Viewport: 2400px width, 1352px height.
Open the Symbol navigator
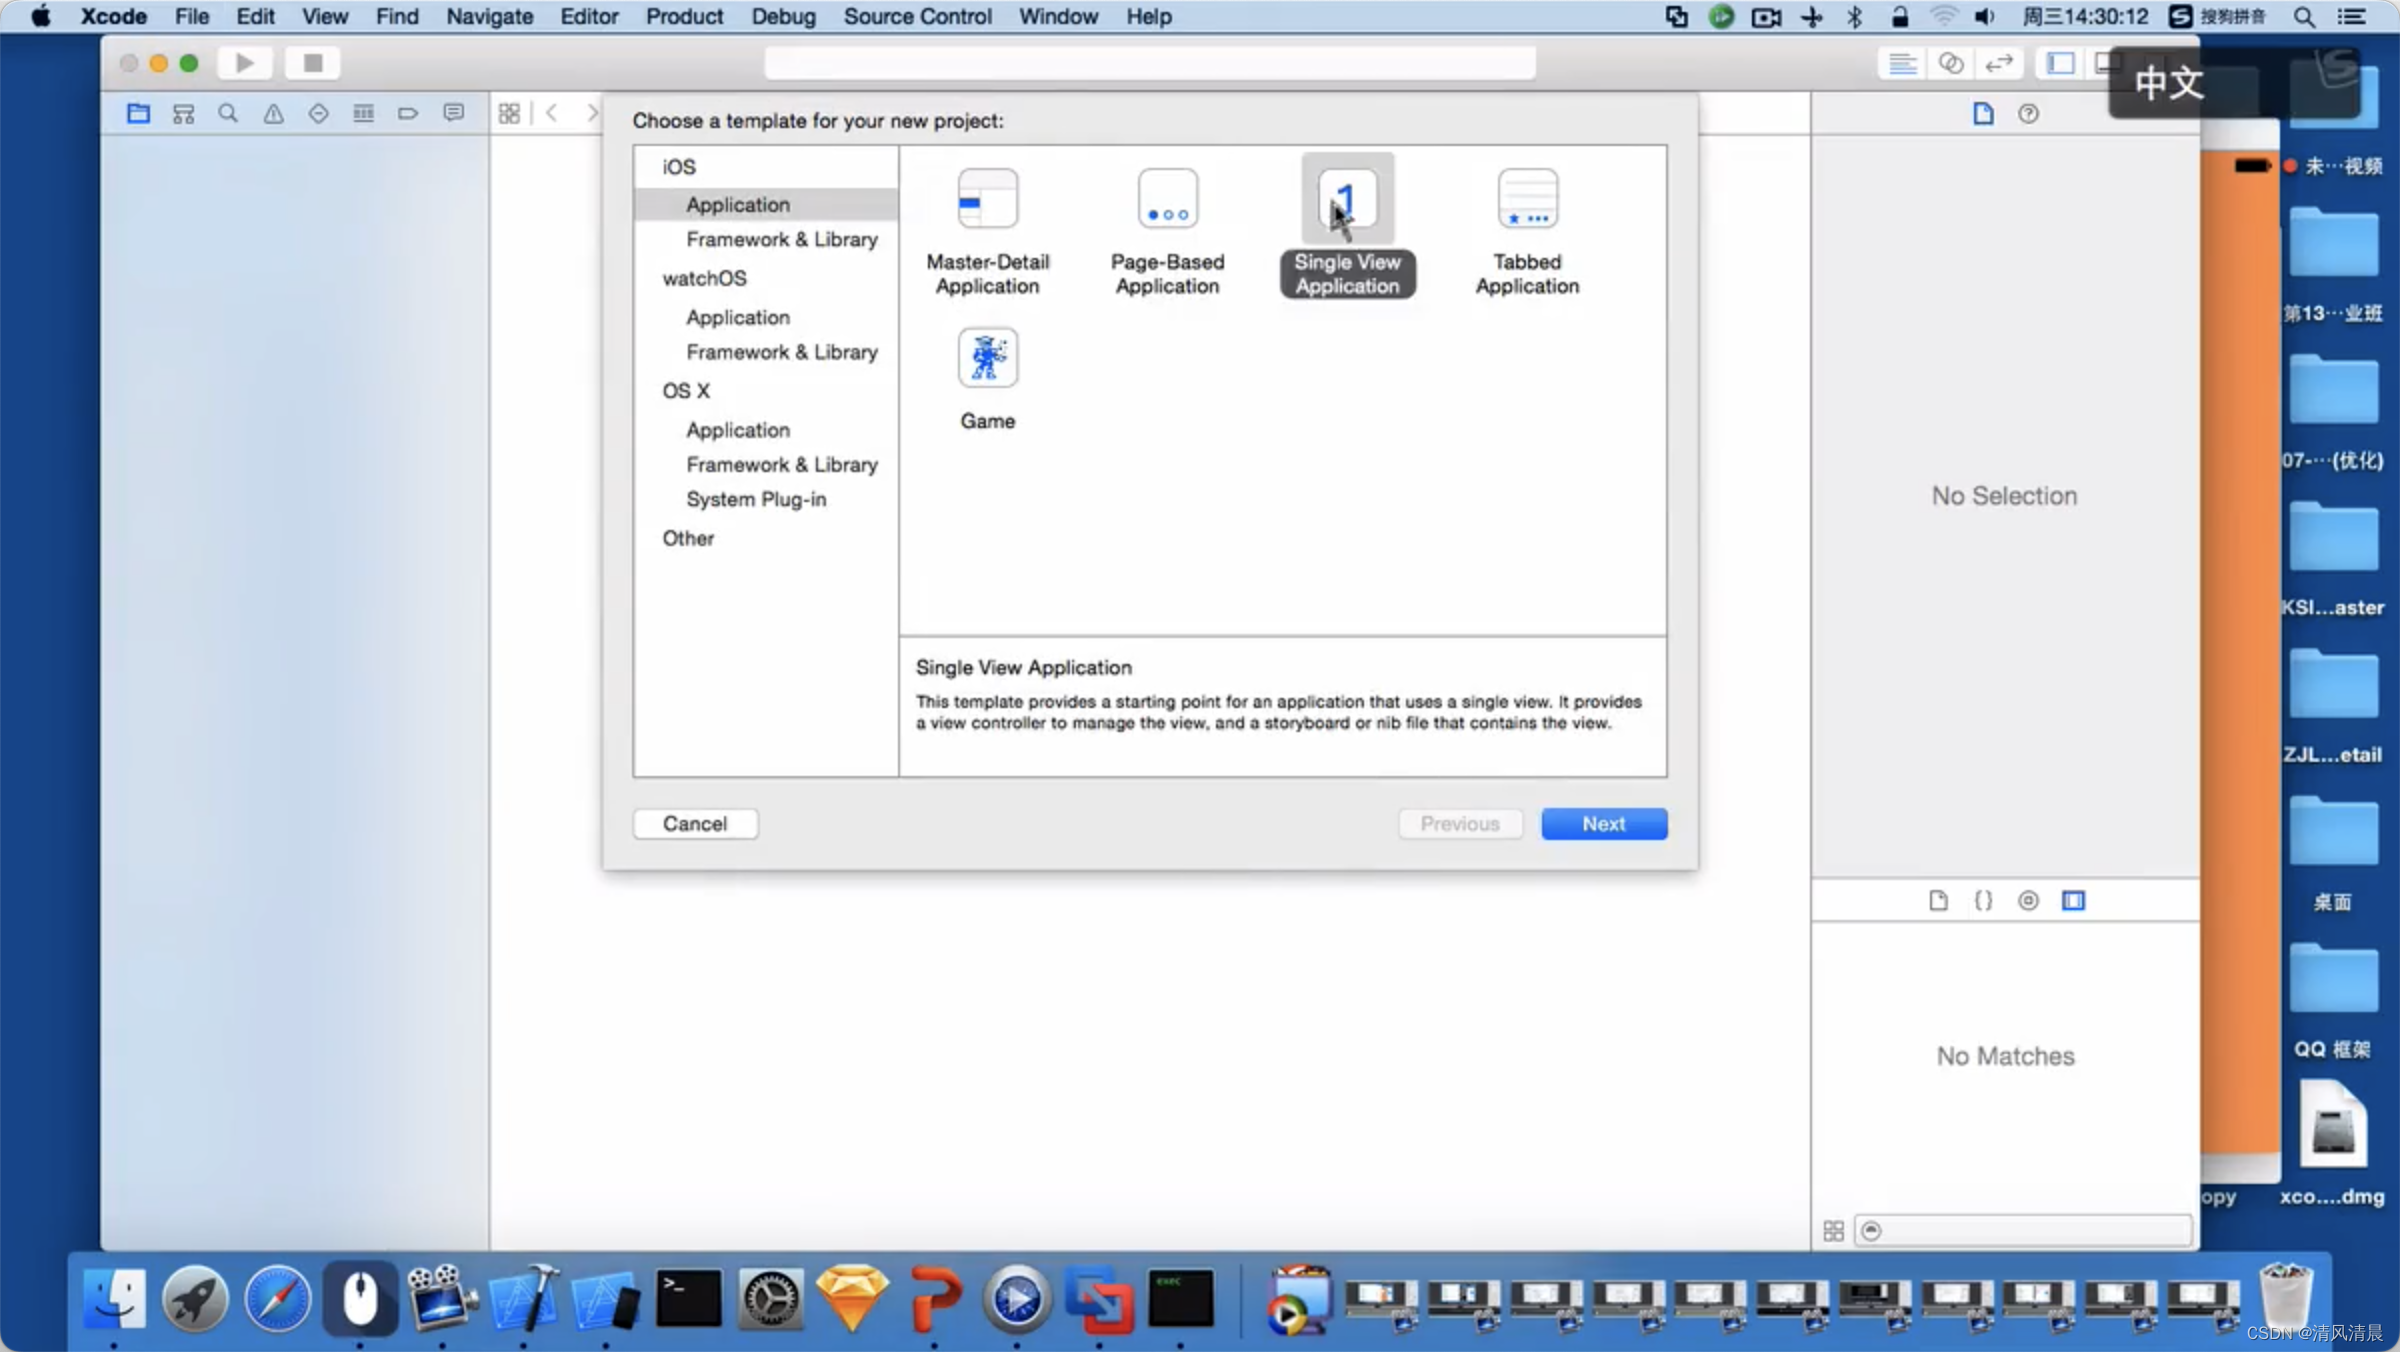pyautogui.click(x=183, y=113)
